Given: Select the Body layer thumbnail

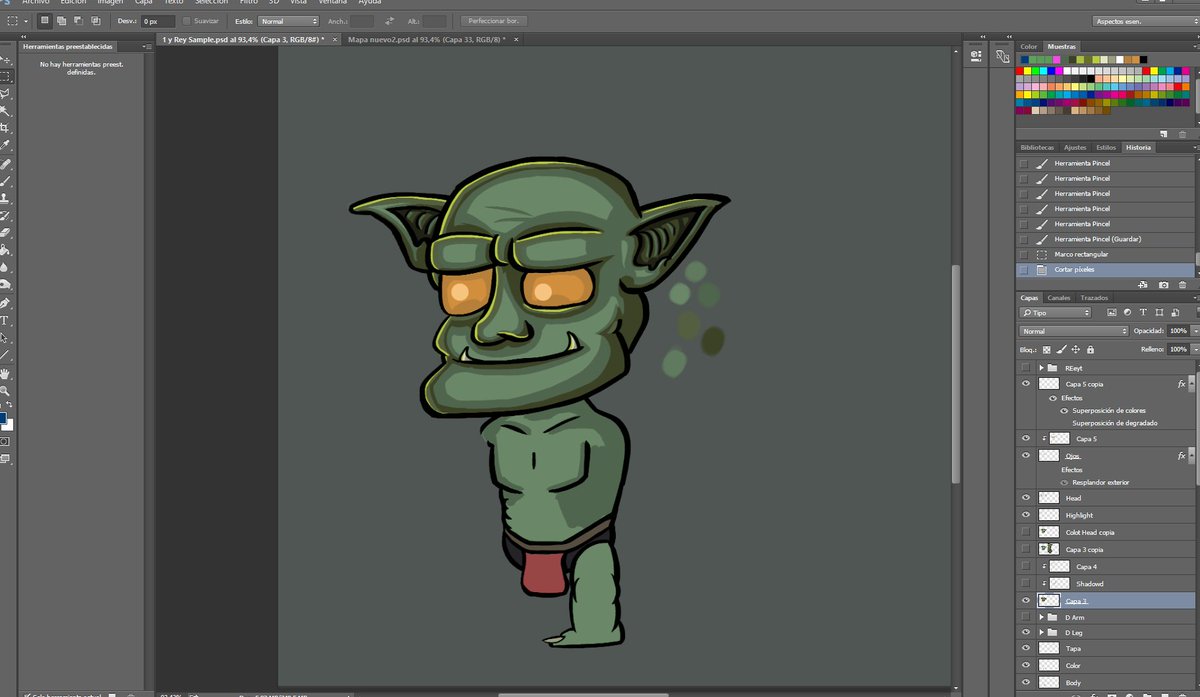Looking at the screenshot, I should click(1048, 683).
